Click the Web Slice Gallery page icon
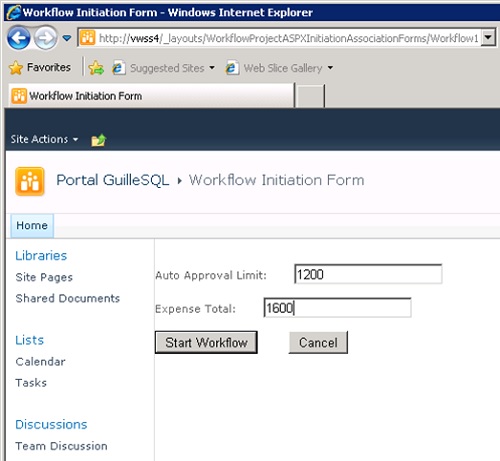Screen dimensions: 500x461 (x=232, y=68)
